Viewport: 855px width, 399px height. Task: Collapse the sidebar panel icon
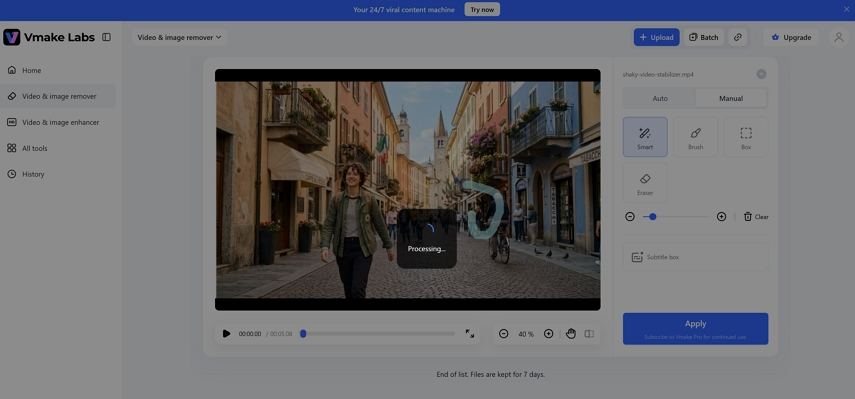[106, 37]
